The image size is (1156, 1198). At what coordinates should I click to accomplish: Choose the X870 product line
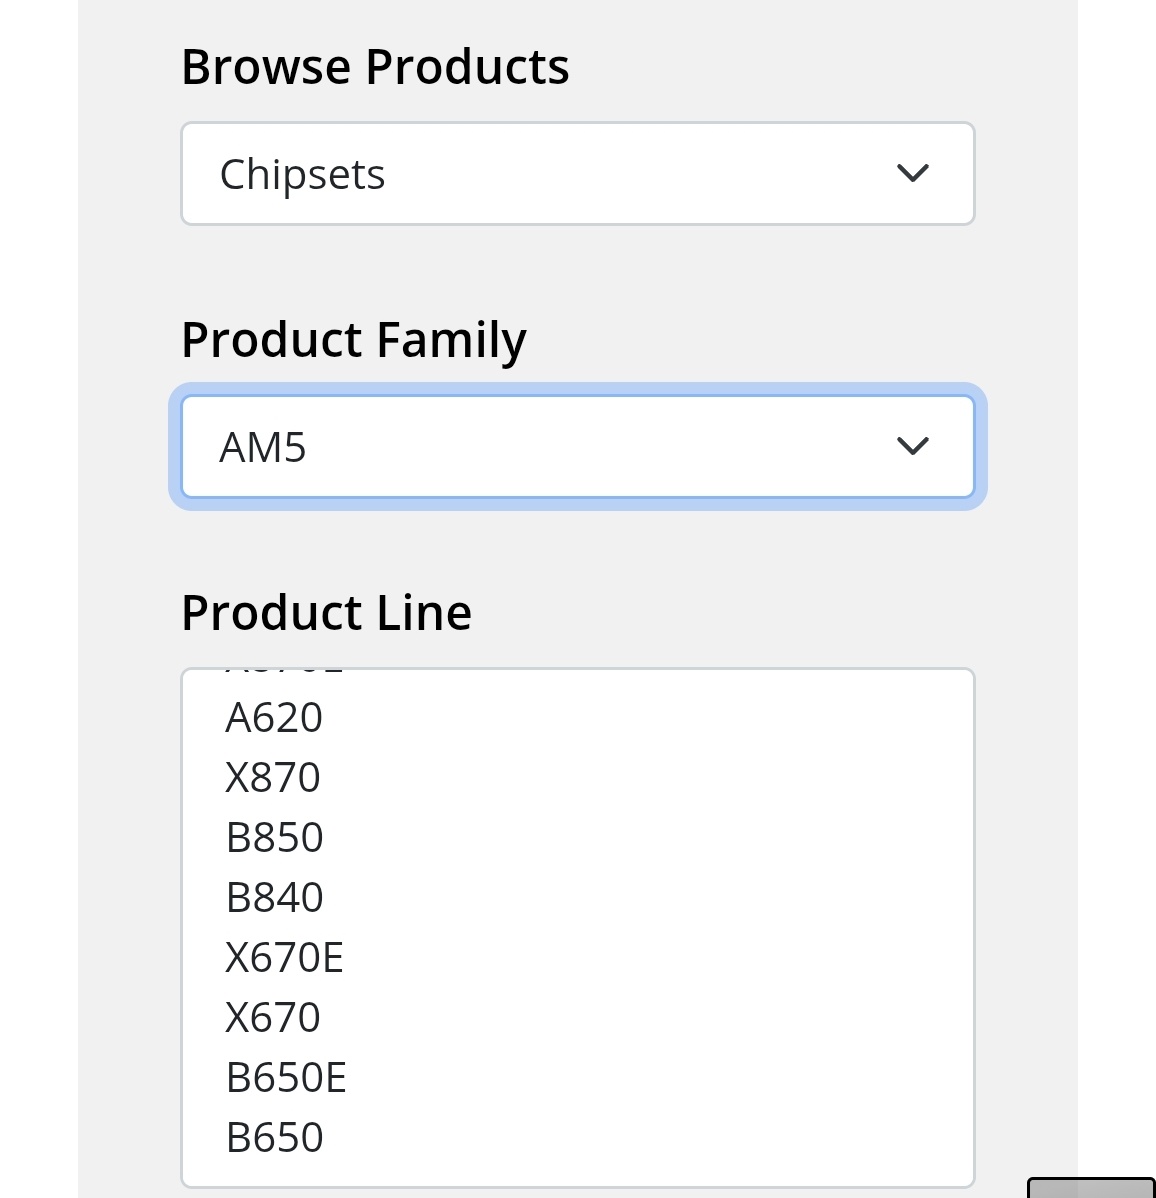point(273,778)
